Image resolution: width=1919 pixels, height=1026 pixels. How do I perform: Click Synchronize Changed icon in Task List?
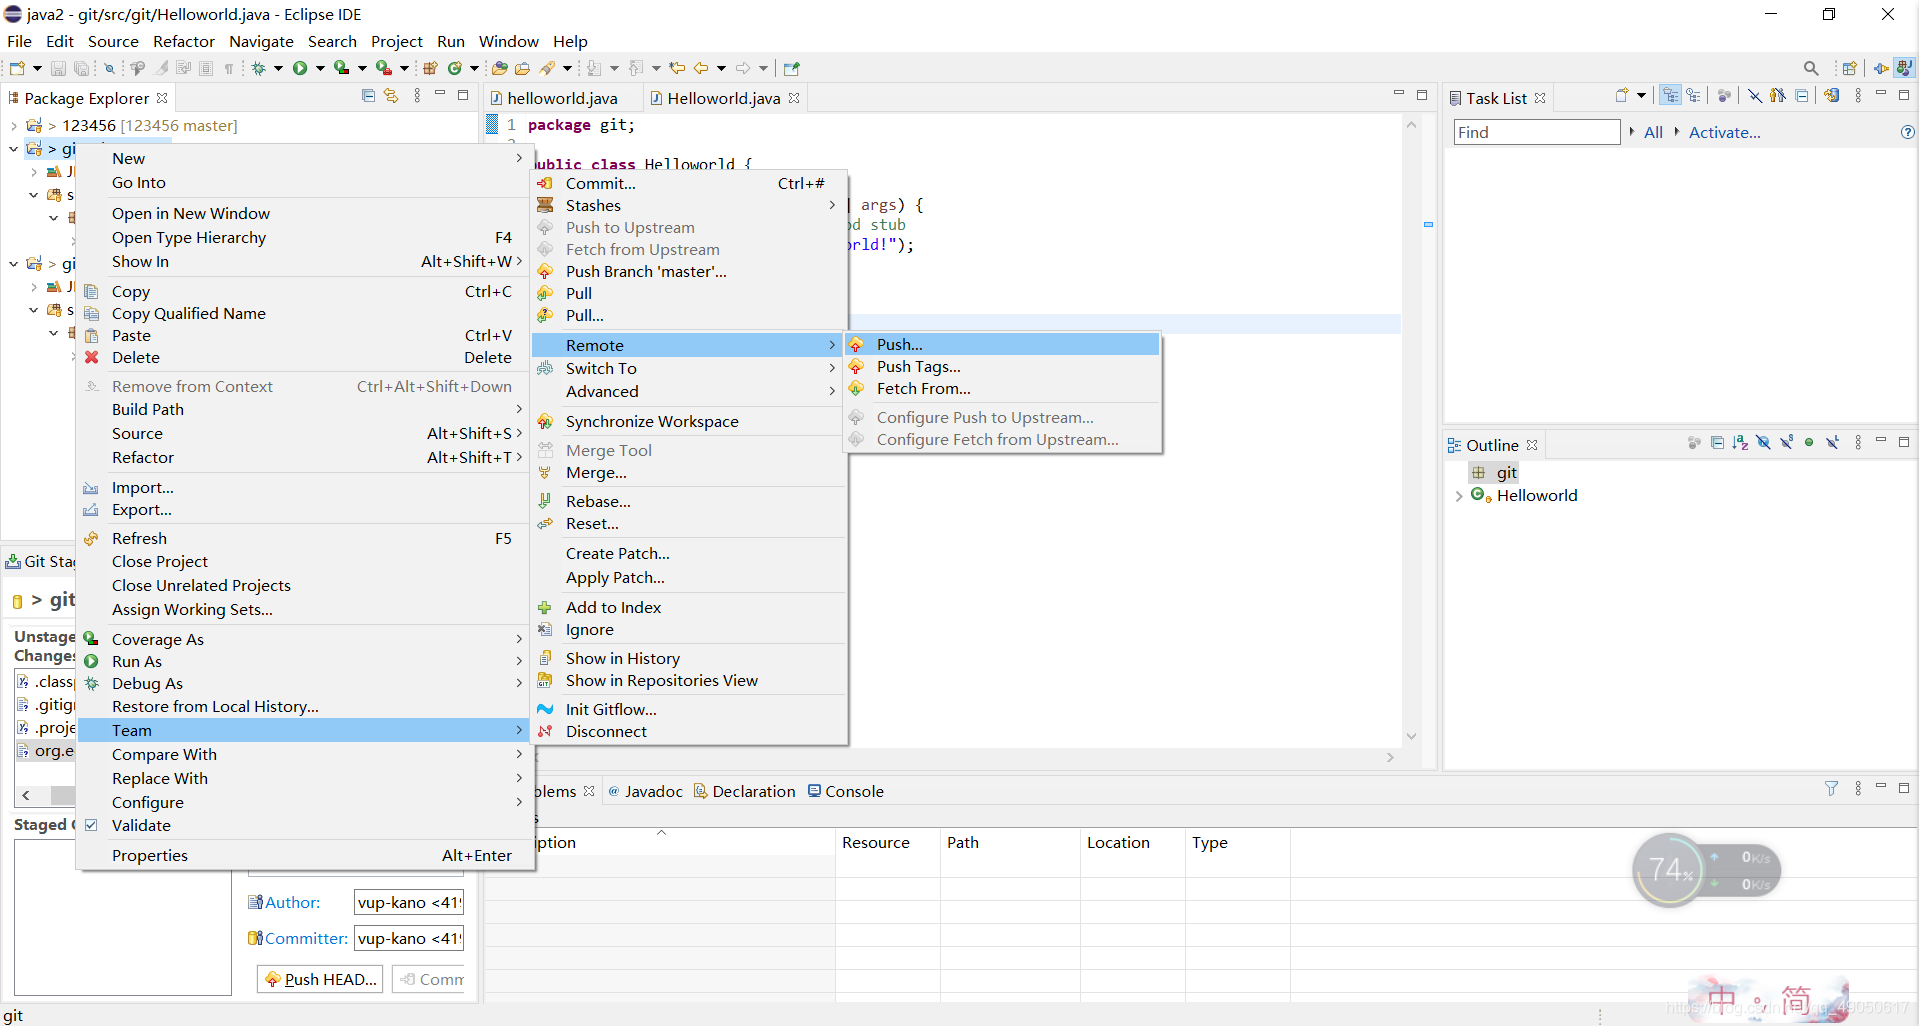(x=1830, y=96)
